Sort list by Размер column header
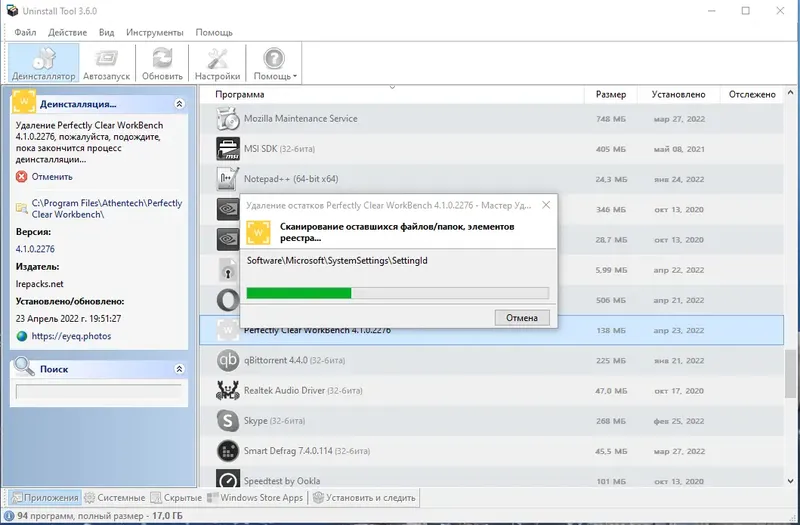Viewport: 800px width, 525px height. pos(611,94)
